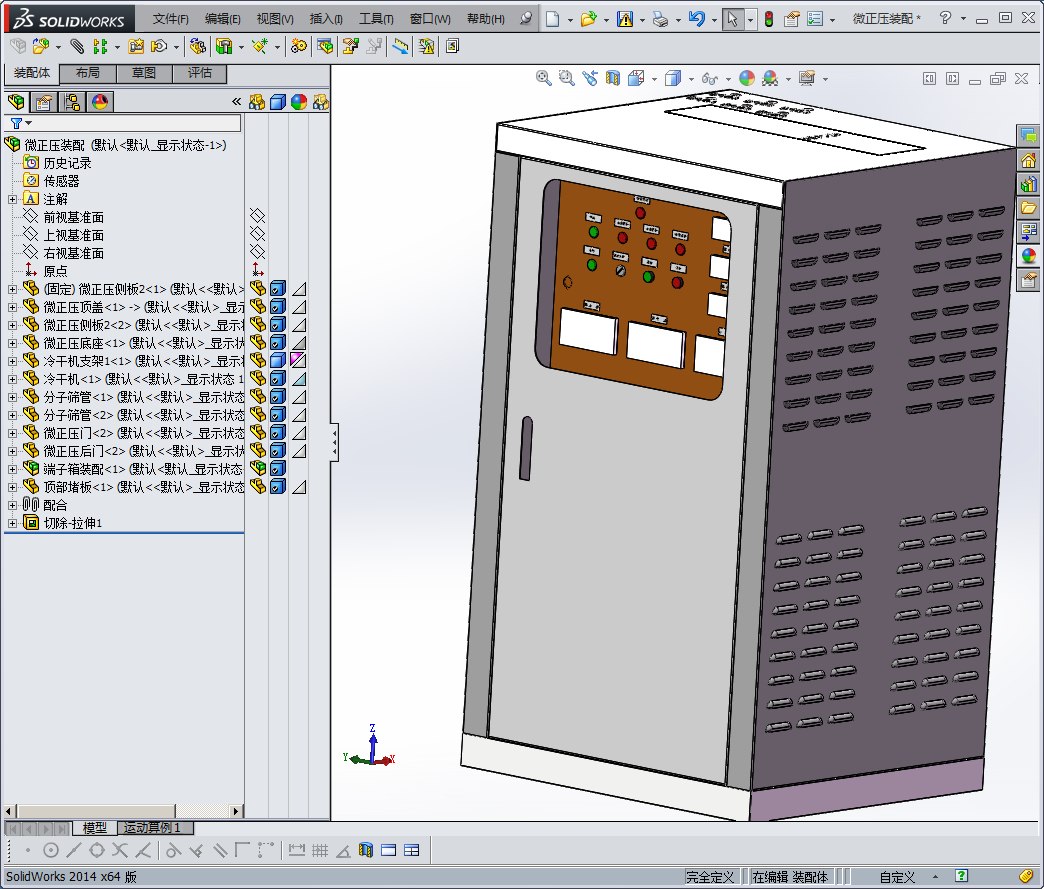Image resolution: width=1044 pixels, height=889 pixels.
Task: Toggle display mode for 冷干机支架1 component
Action: click(x=278, y=360)
